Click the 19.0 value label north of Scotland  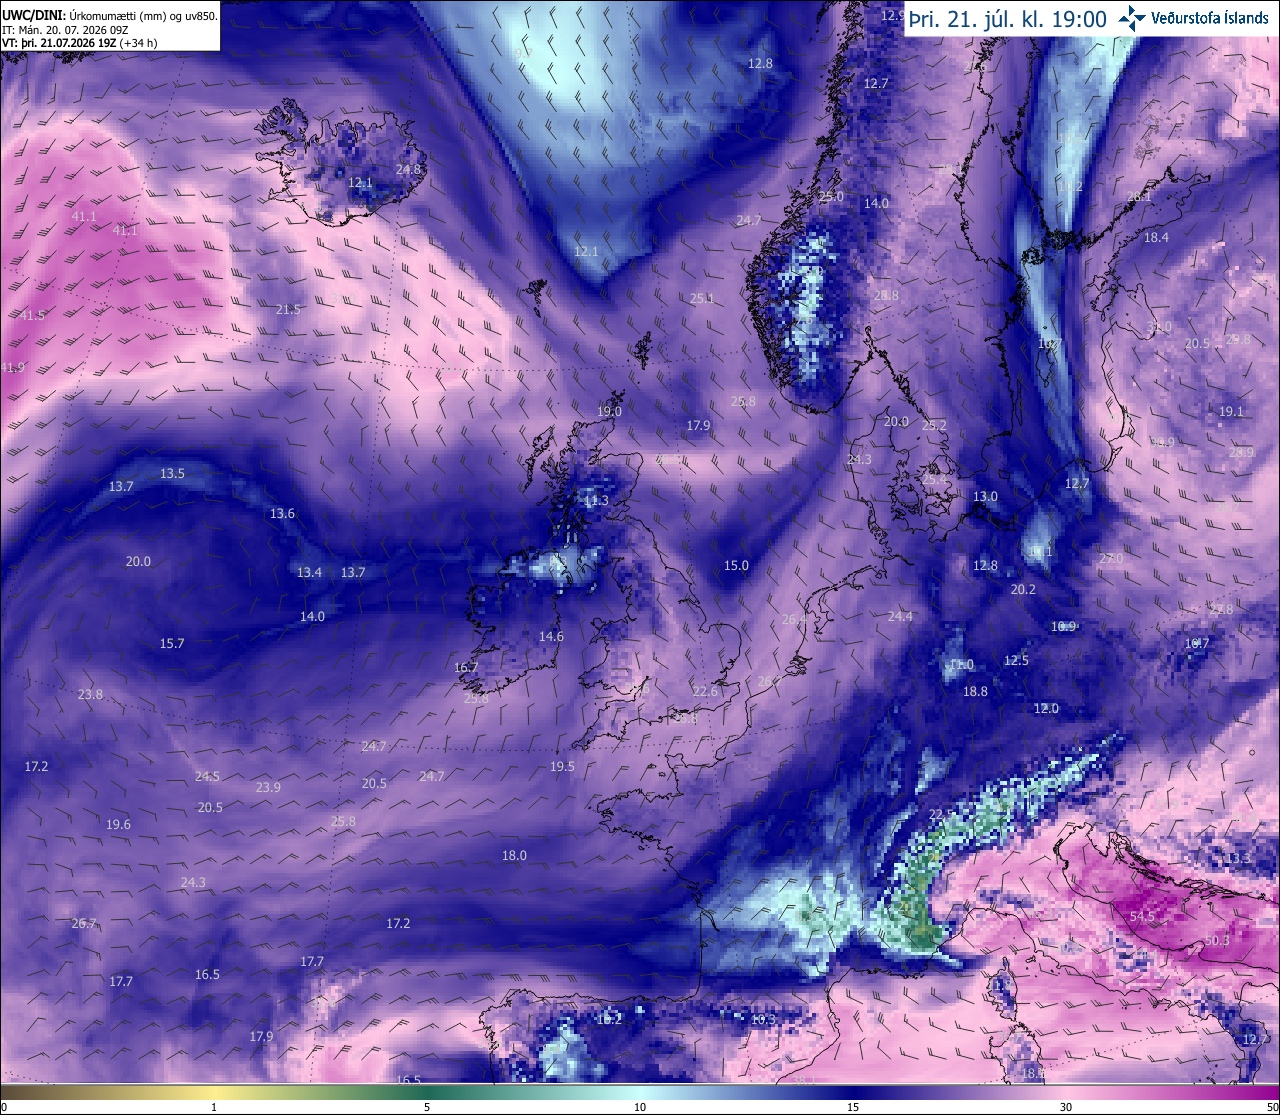[609, 411]
